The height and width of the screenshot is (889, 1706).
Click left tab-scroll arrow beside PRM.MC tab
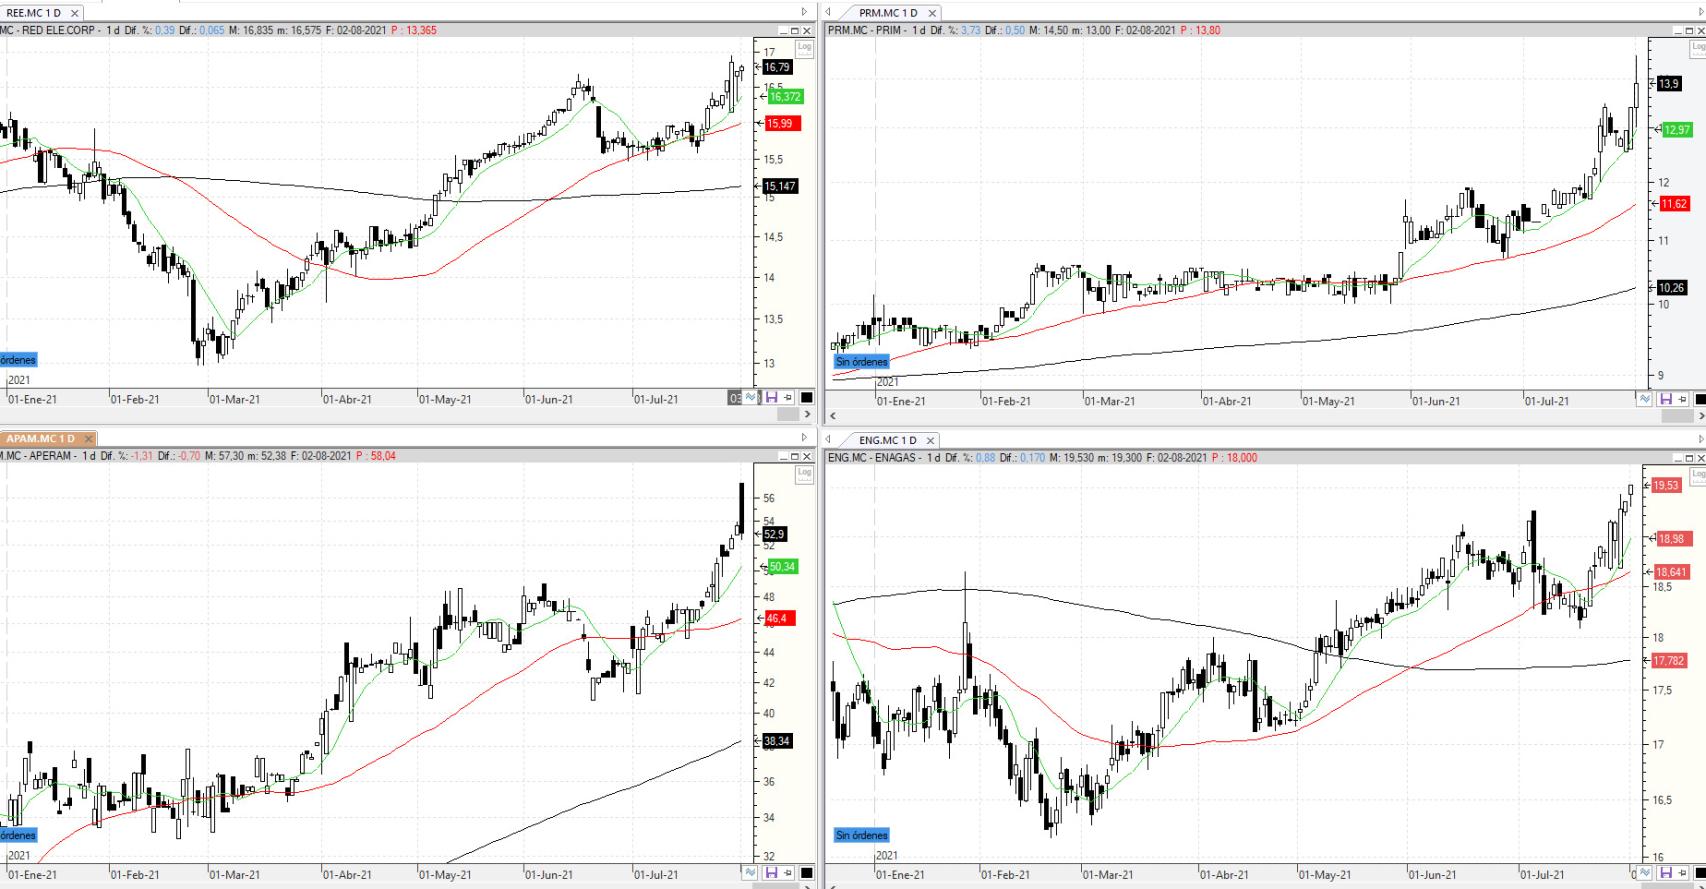[x=828, y=12]
